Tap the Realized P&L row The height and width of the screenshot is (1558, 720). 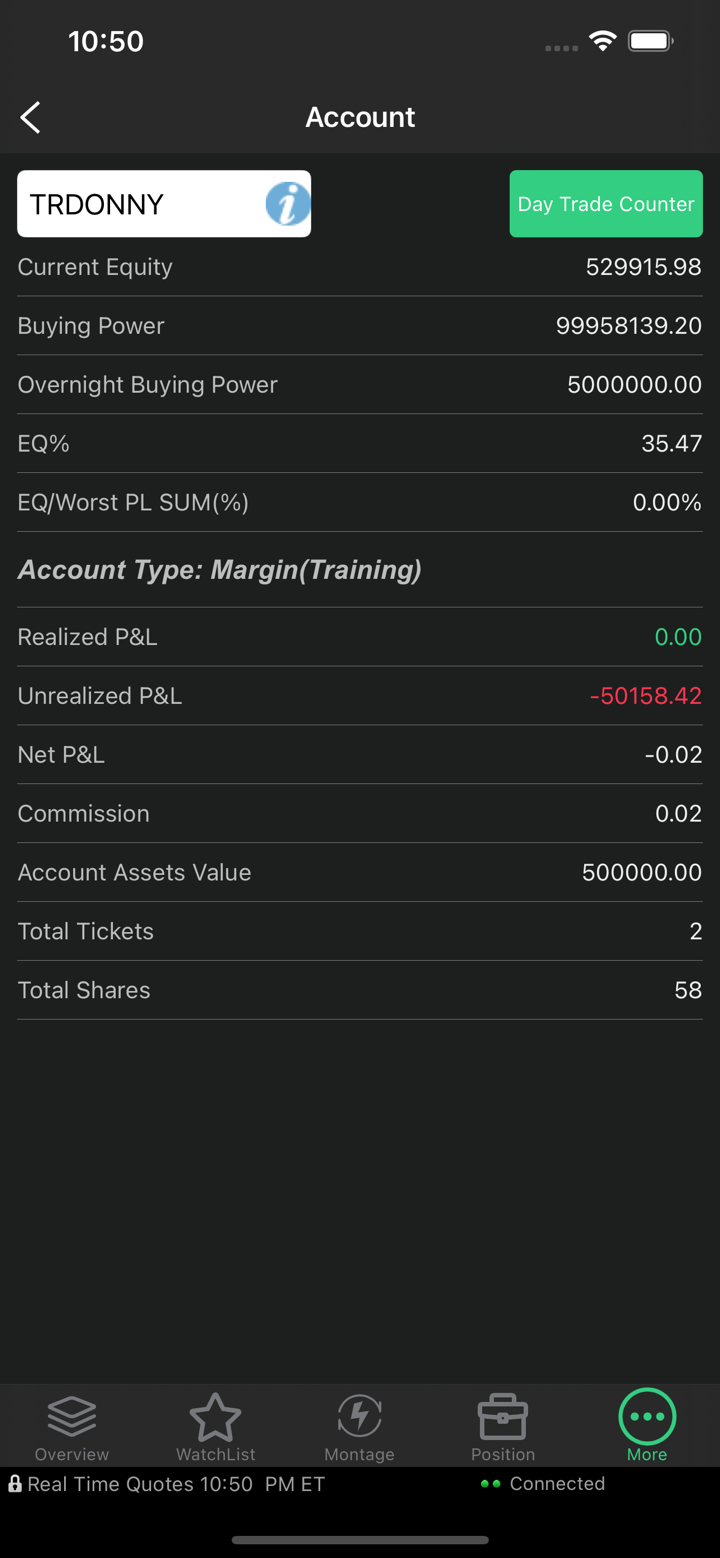tap(360, 637)
